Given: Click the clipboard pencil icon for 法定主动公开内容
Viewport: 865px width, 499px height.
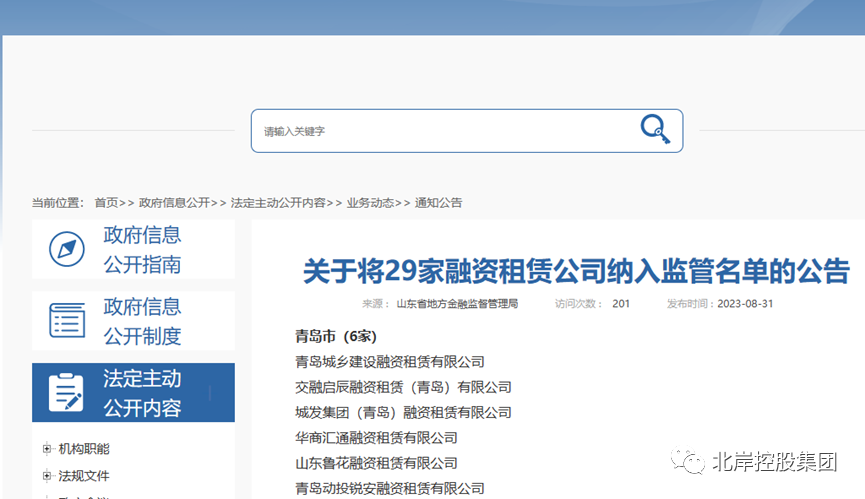Looking at the screenshot, I should pos(66,393).
